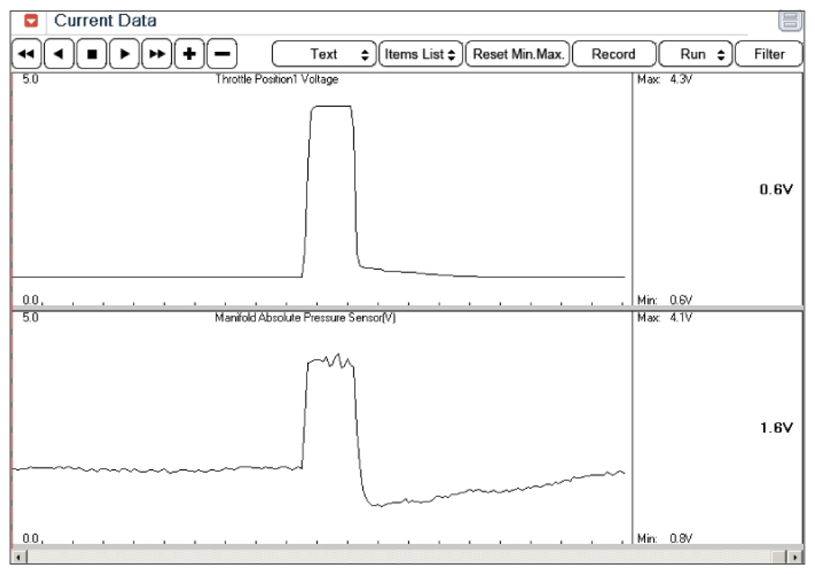The image size is (815, 574).
Task: Click the Reset Min.Max. button
Action: 518,54
